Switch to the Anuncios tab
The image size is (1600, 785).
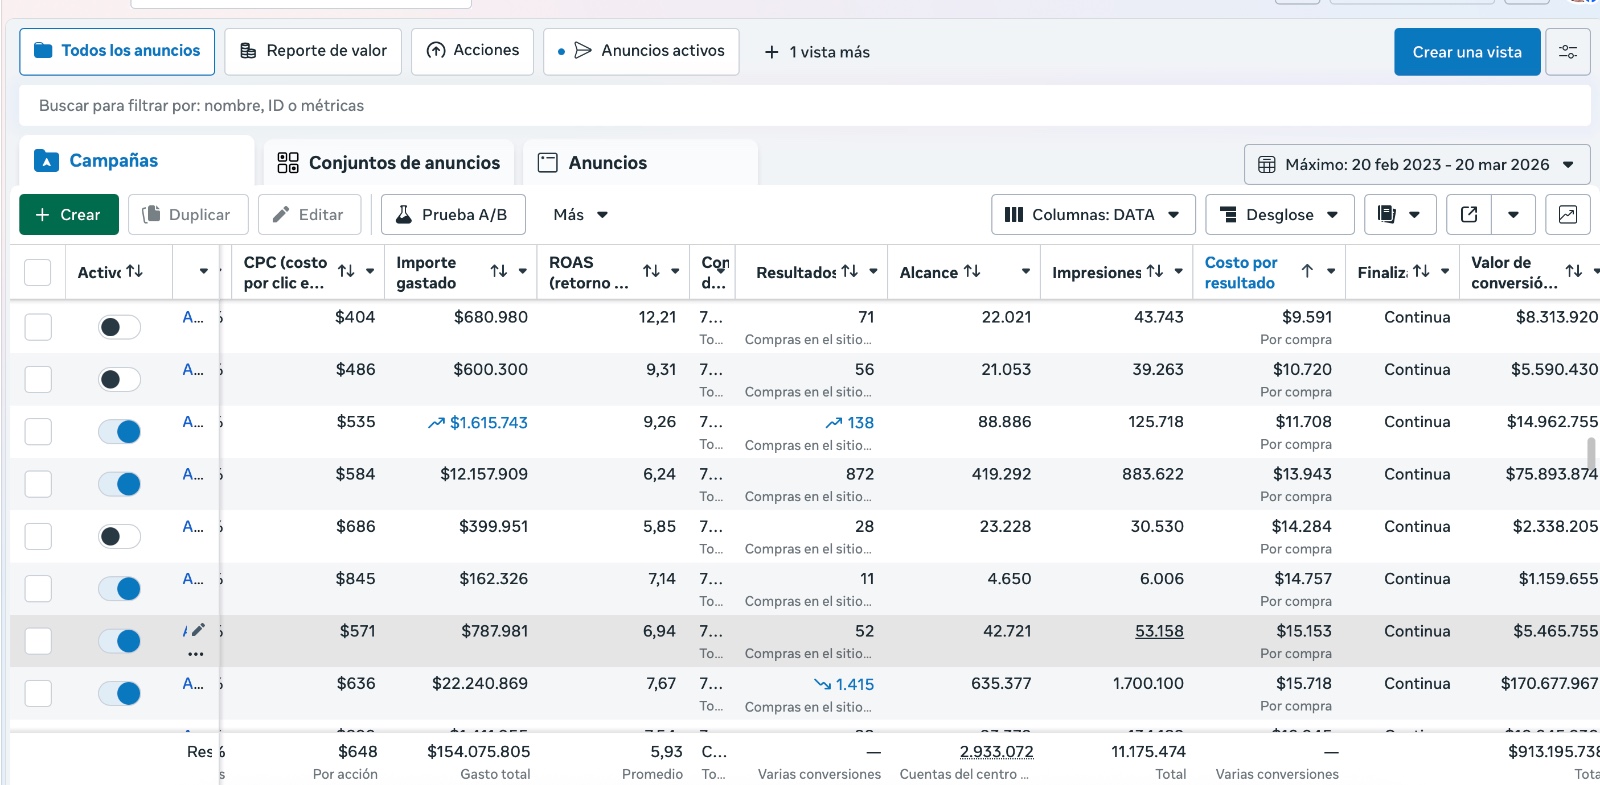pyautogui.click(x=607, y=163)
